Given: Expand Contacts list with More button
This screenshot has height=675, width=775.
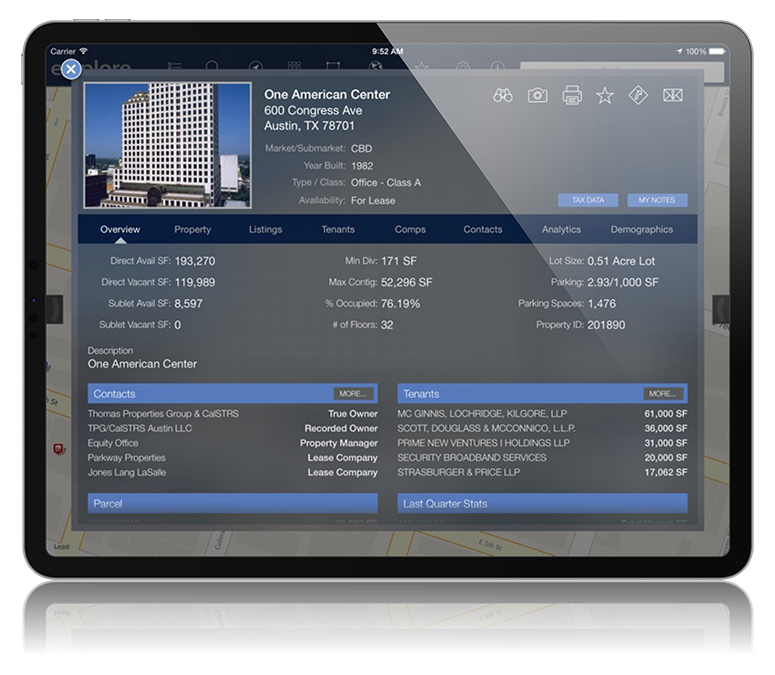Looking at the screenshot, I should [x=353, y=394].
